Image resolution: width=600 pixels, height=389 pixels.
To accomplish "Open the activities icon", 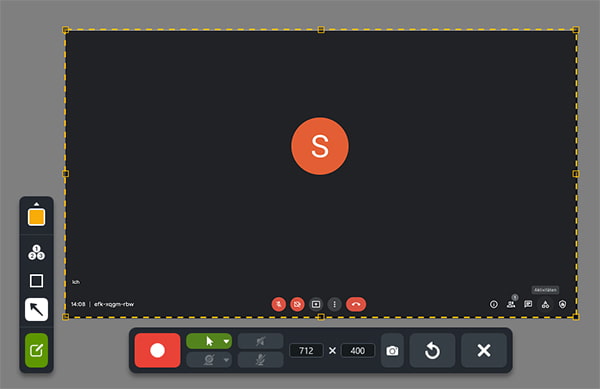I will (545, 304).
